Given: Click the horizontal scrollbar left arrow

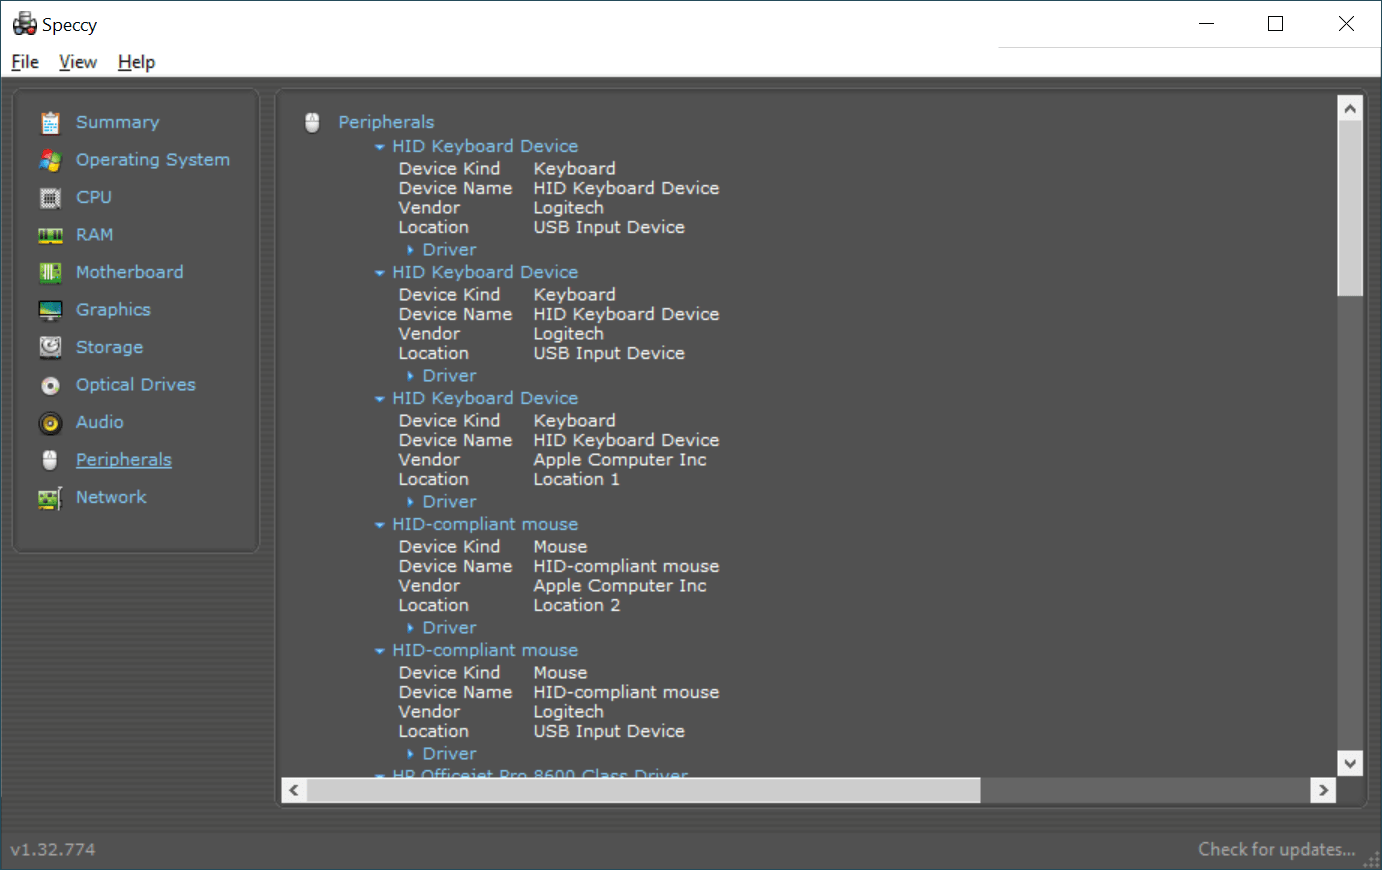Looking at the screenshot, I should pos(294,790).
